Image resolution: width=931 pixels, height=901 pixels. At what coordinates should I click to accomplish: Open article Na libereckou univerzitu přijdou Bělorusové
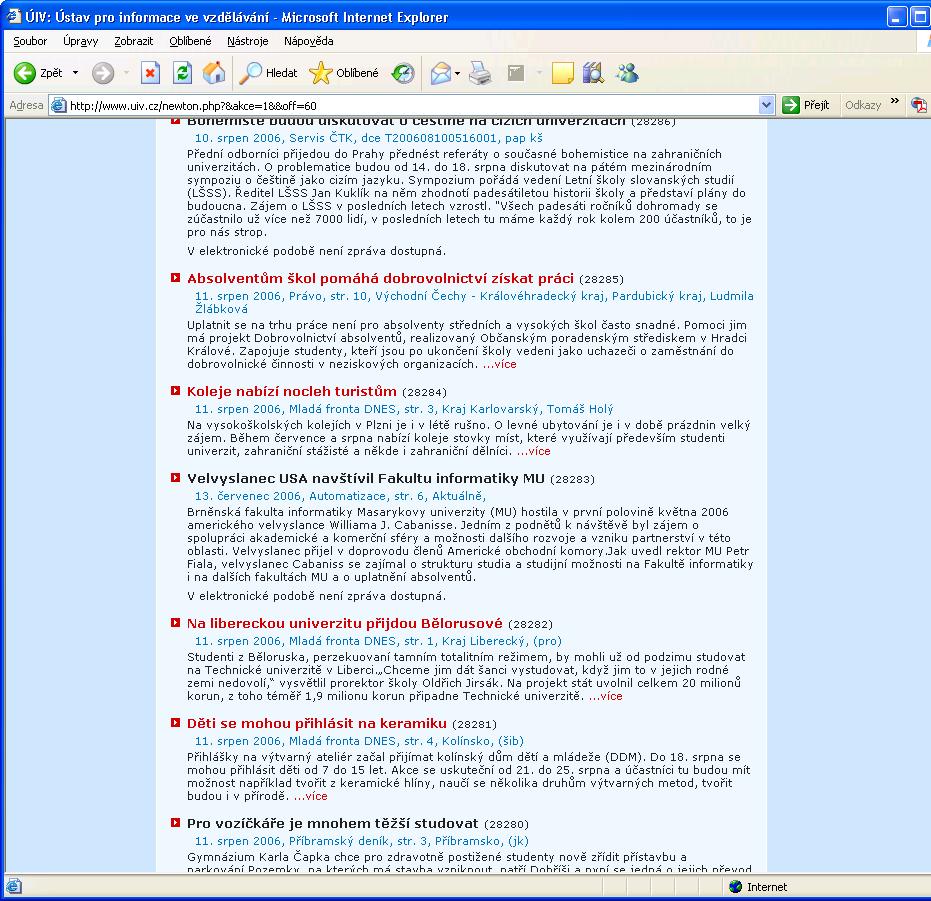tap(344, 623)
